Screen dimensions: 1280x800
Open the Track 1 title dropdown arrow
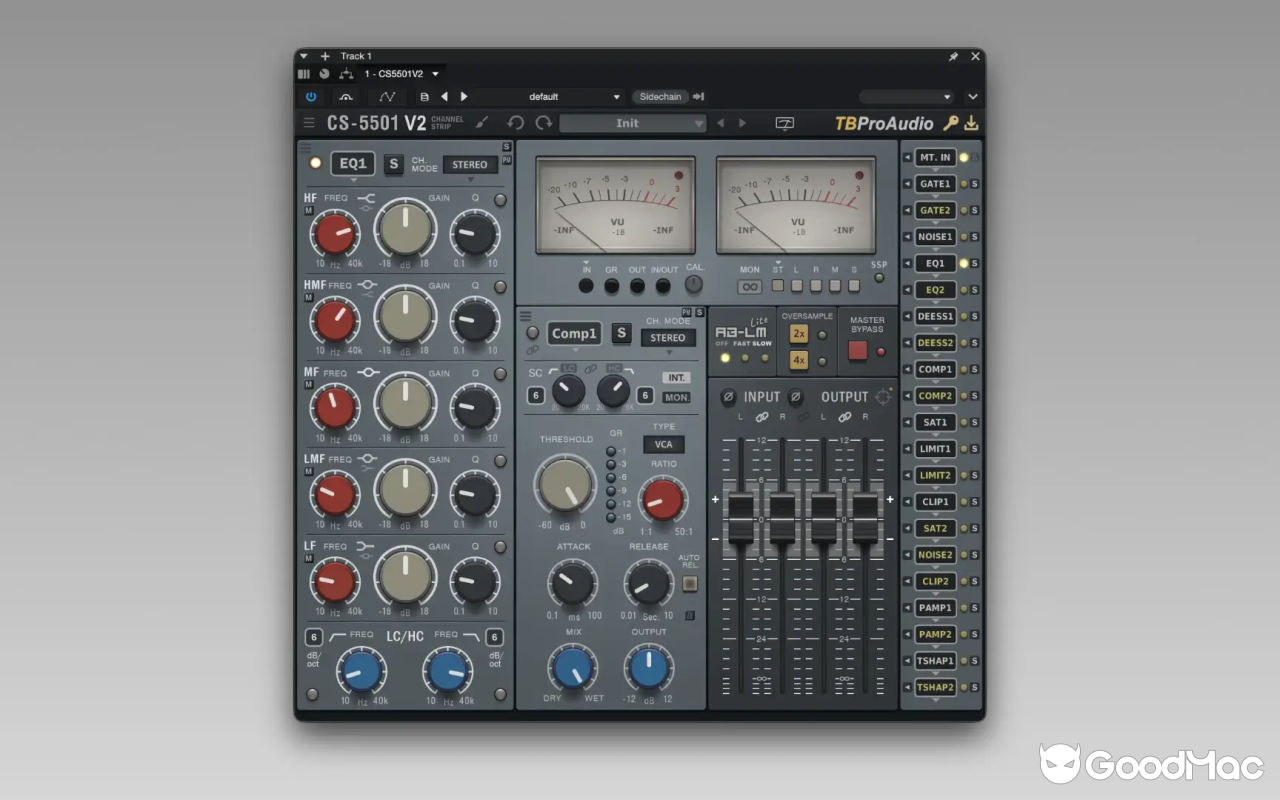tap(304, 56)
